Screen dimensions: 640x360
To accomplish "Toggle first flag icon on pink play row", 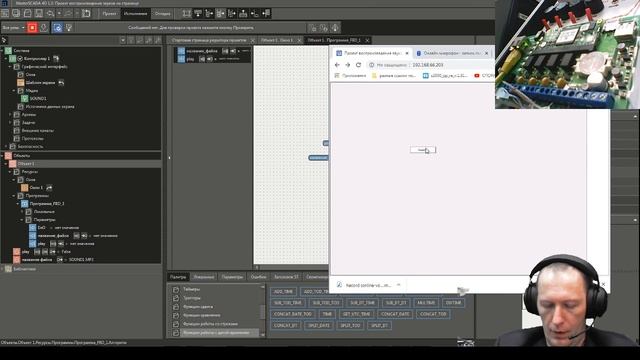I will click(x=37, y=252).
